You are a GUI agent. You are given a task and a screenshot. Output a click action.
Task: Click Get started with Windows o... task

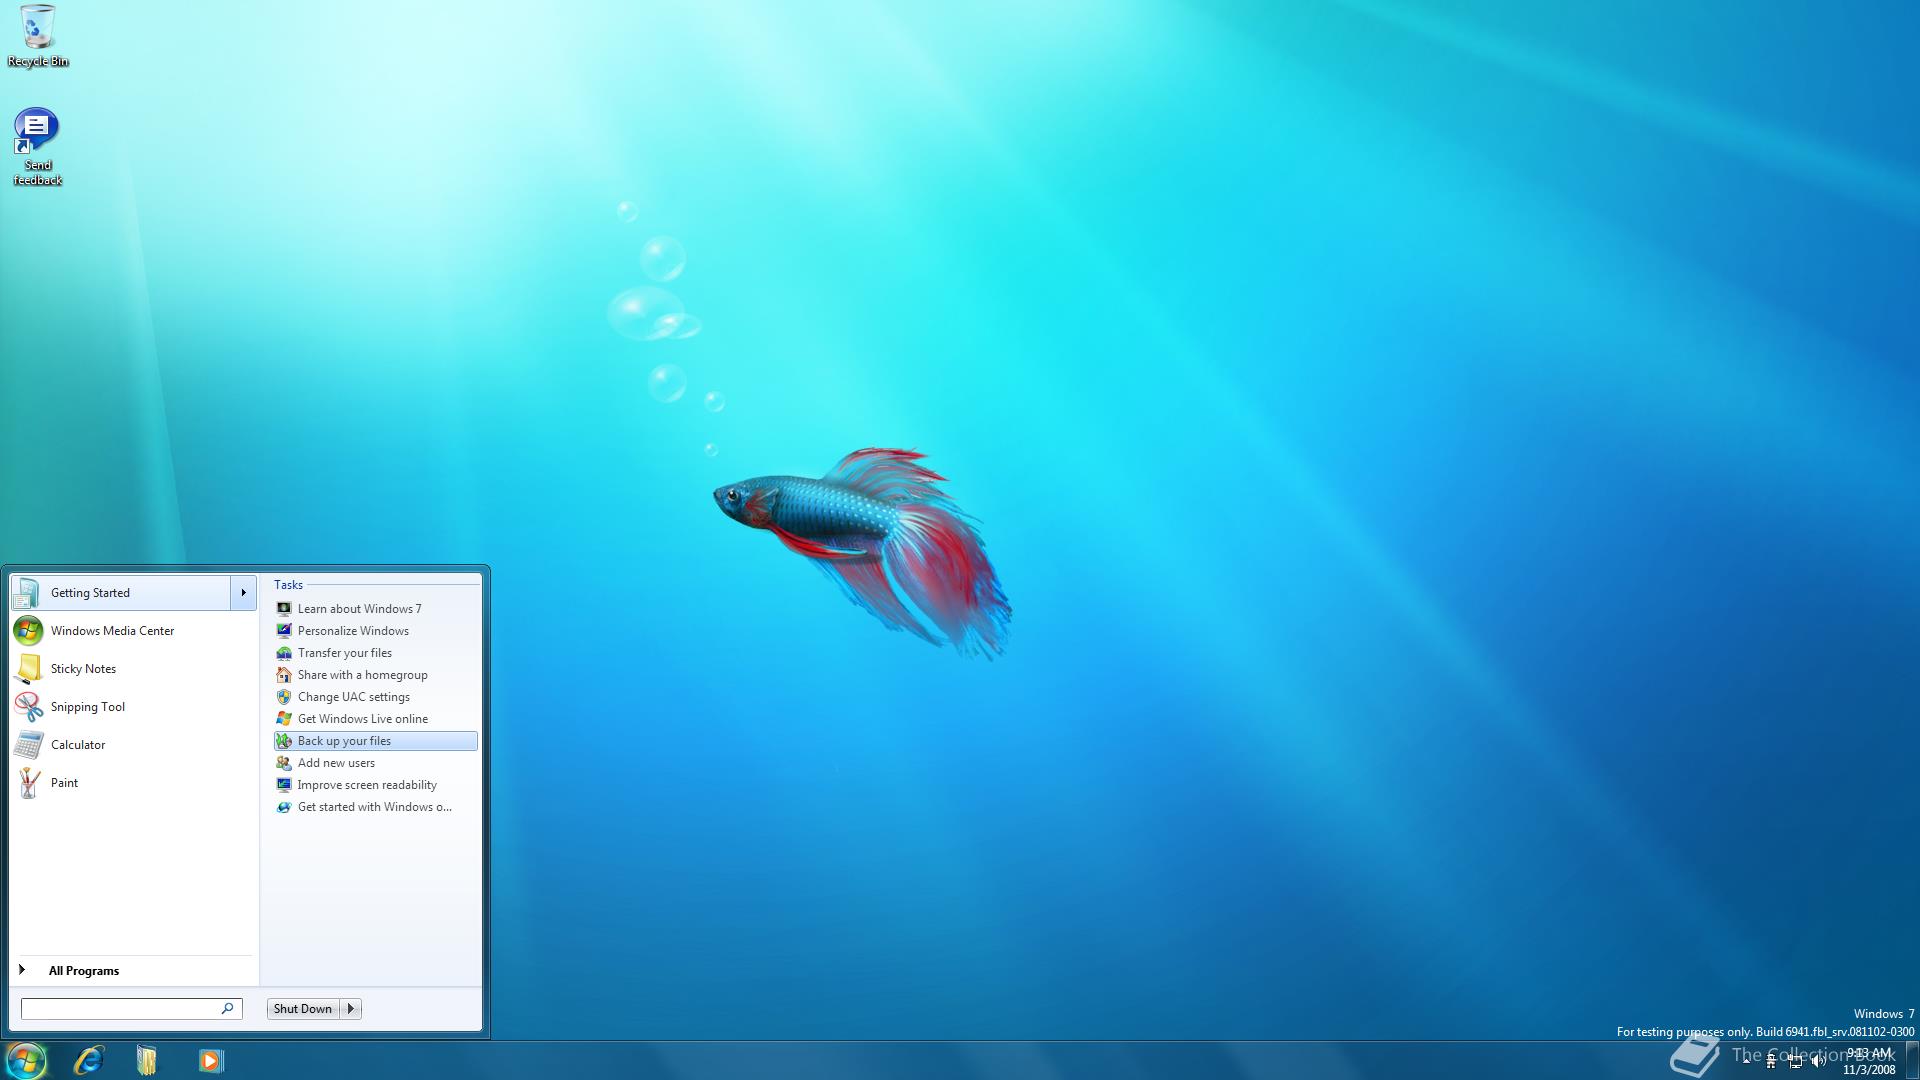pos(375,807)
